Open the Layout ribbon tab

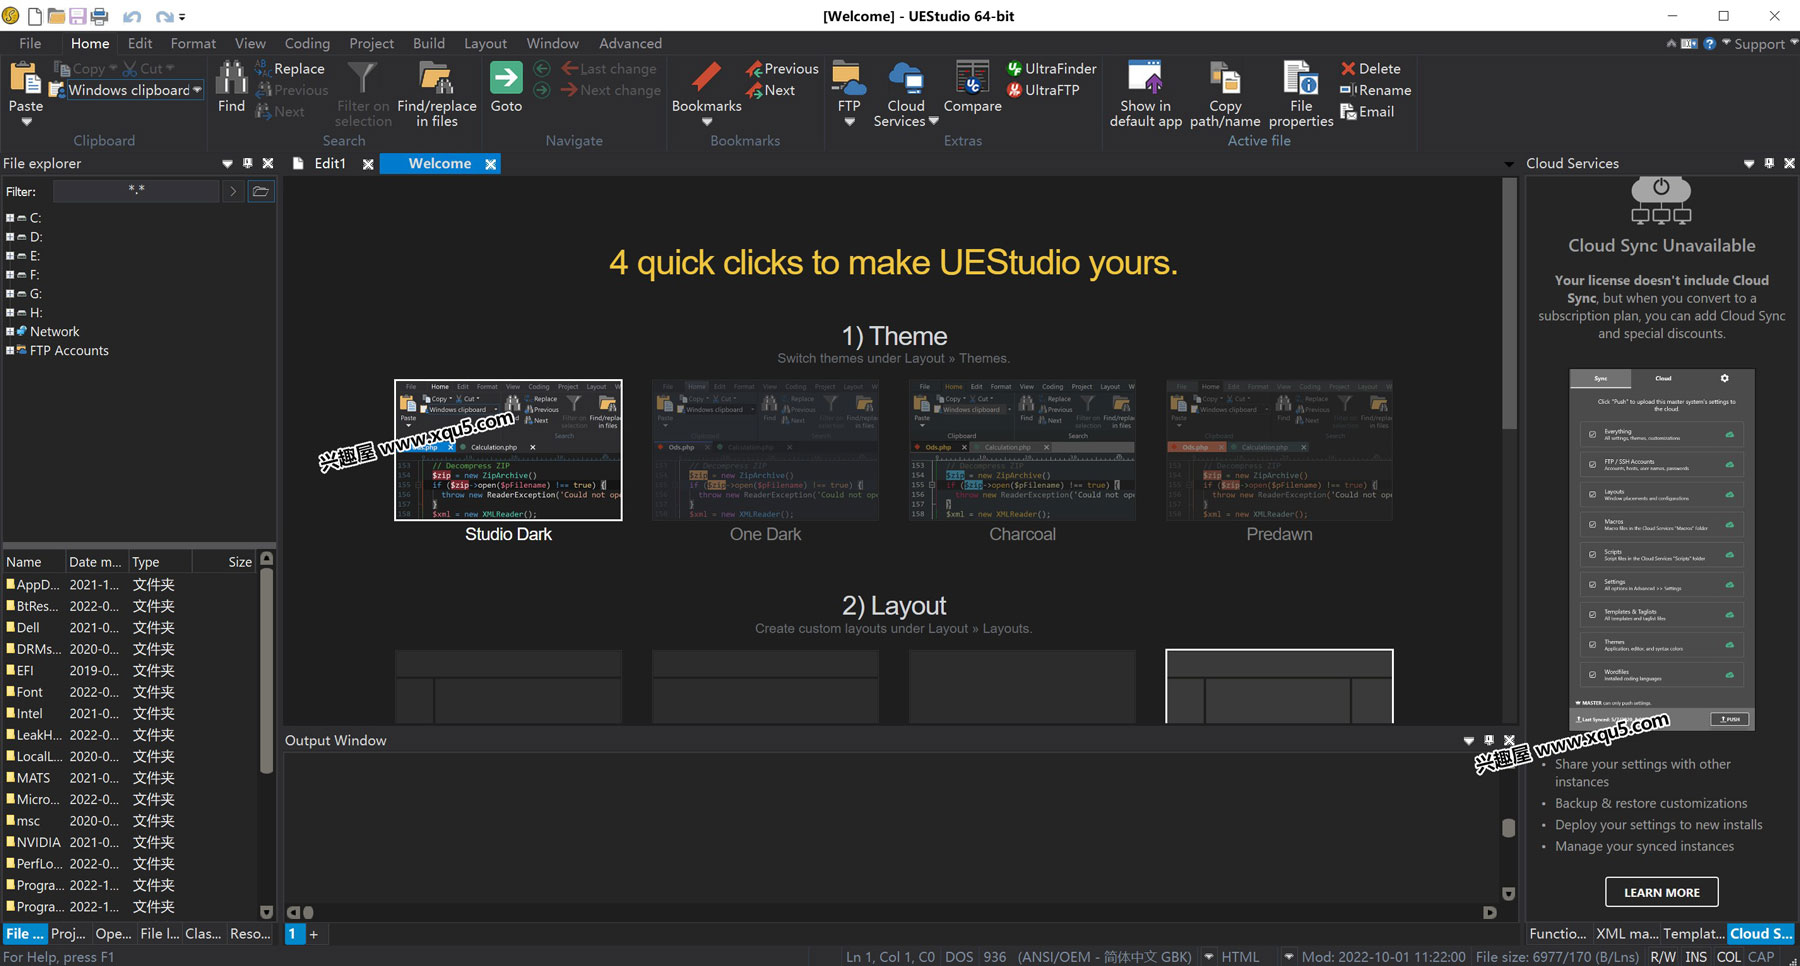pyautogui.click(x=485, y=44)
